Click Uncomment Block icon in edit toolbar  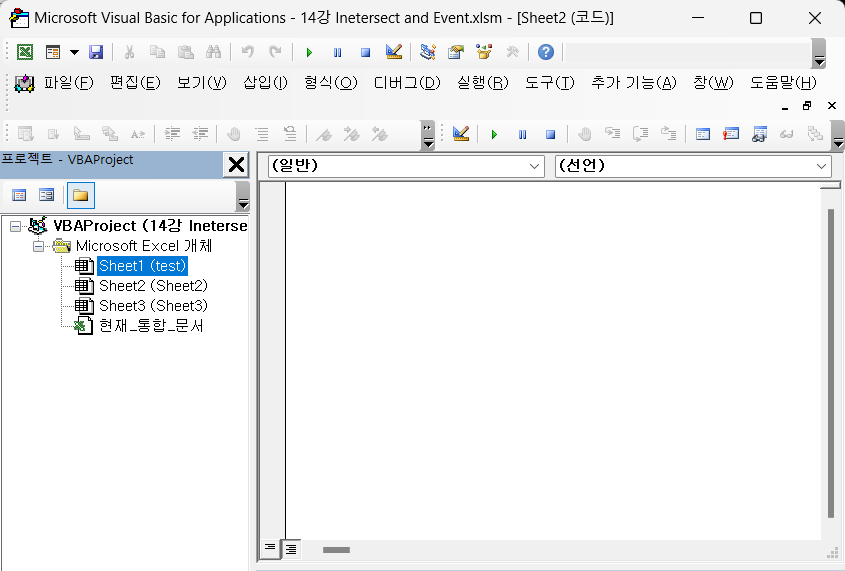tap(290, 134)
